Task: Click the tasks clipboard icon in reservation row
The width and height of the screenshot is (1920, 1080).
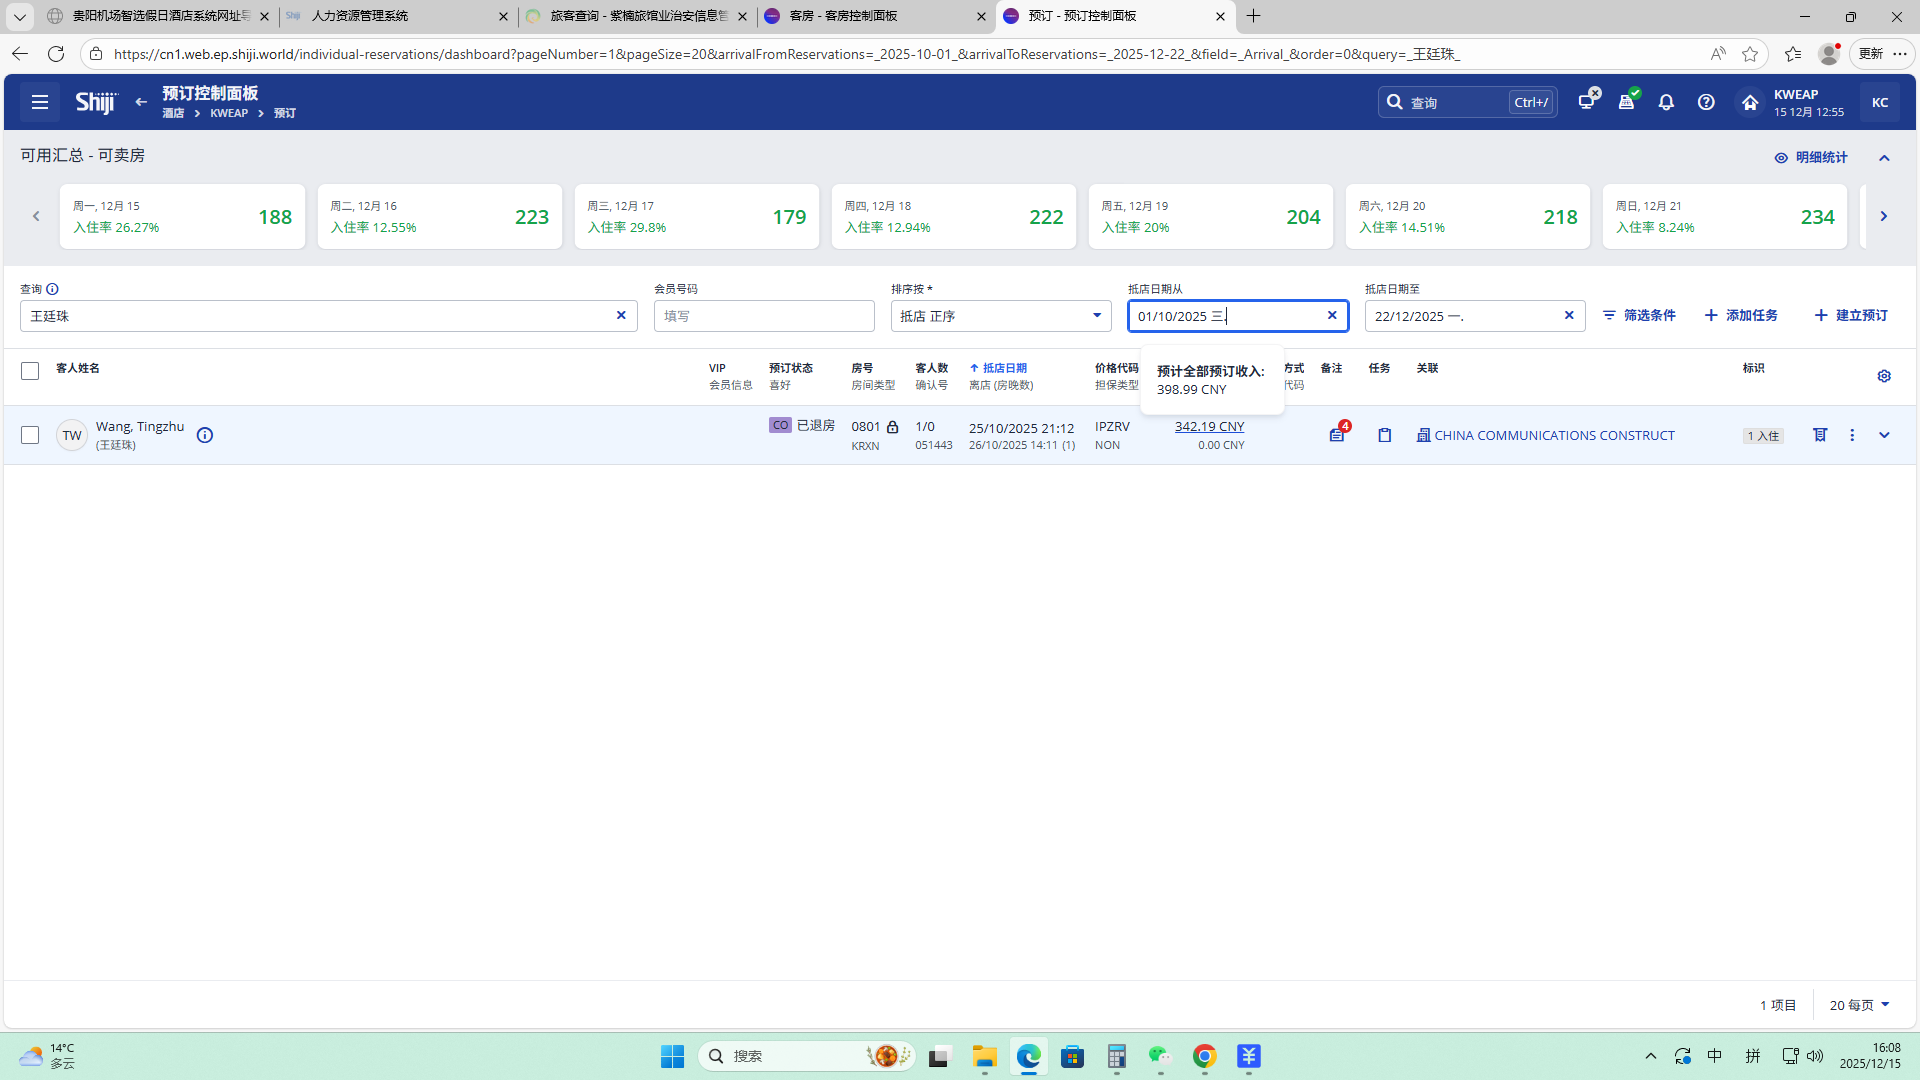Action: click(1385, 435)
